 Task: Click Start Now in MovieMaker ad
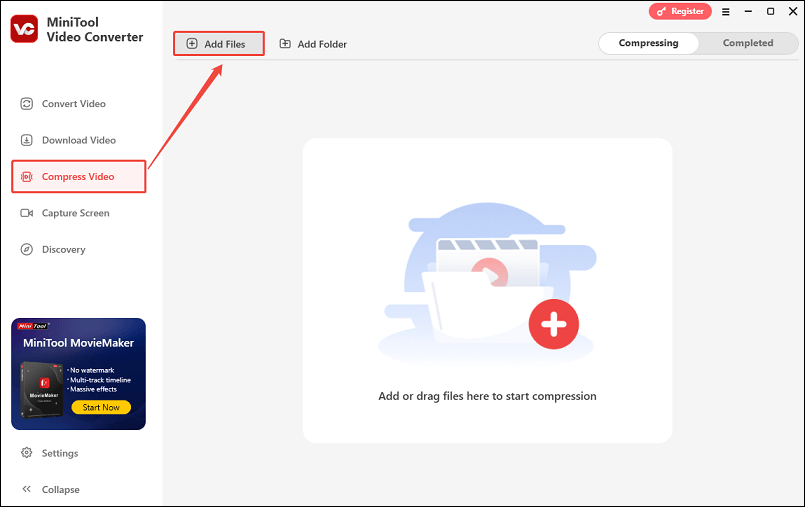(101, 407)
